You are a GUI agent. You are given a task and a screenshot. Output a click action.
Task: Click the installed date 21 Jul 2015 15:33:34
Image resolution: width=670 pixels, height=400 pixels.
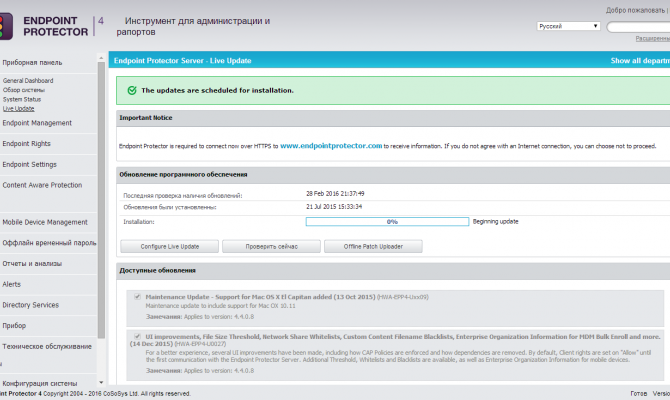pyautogui.click(x=334, y=206)
